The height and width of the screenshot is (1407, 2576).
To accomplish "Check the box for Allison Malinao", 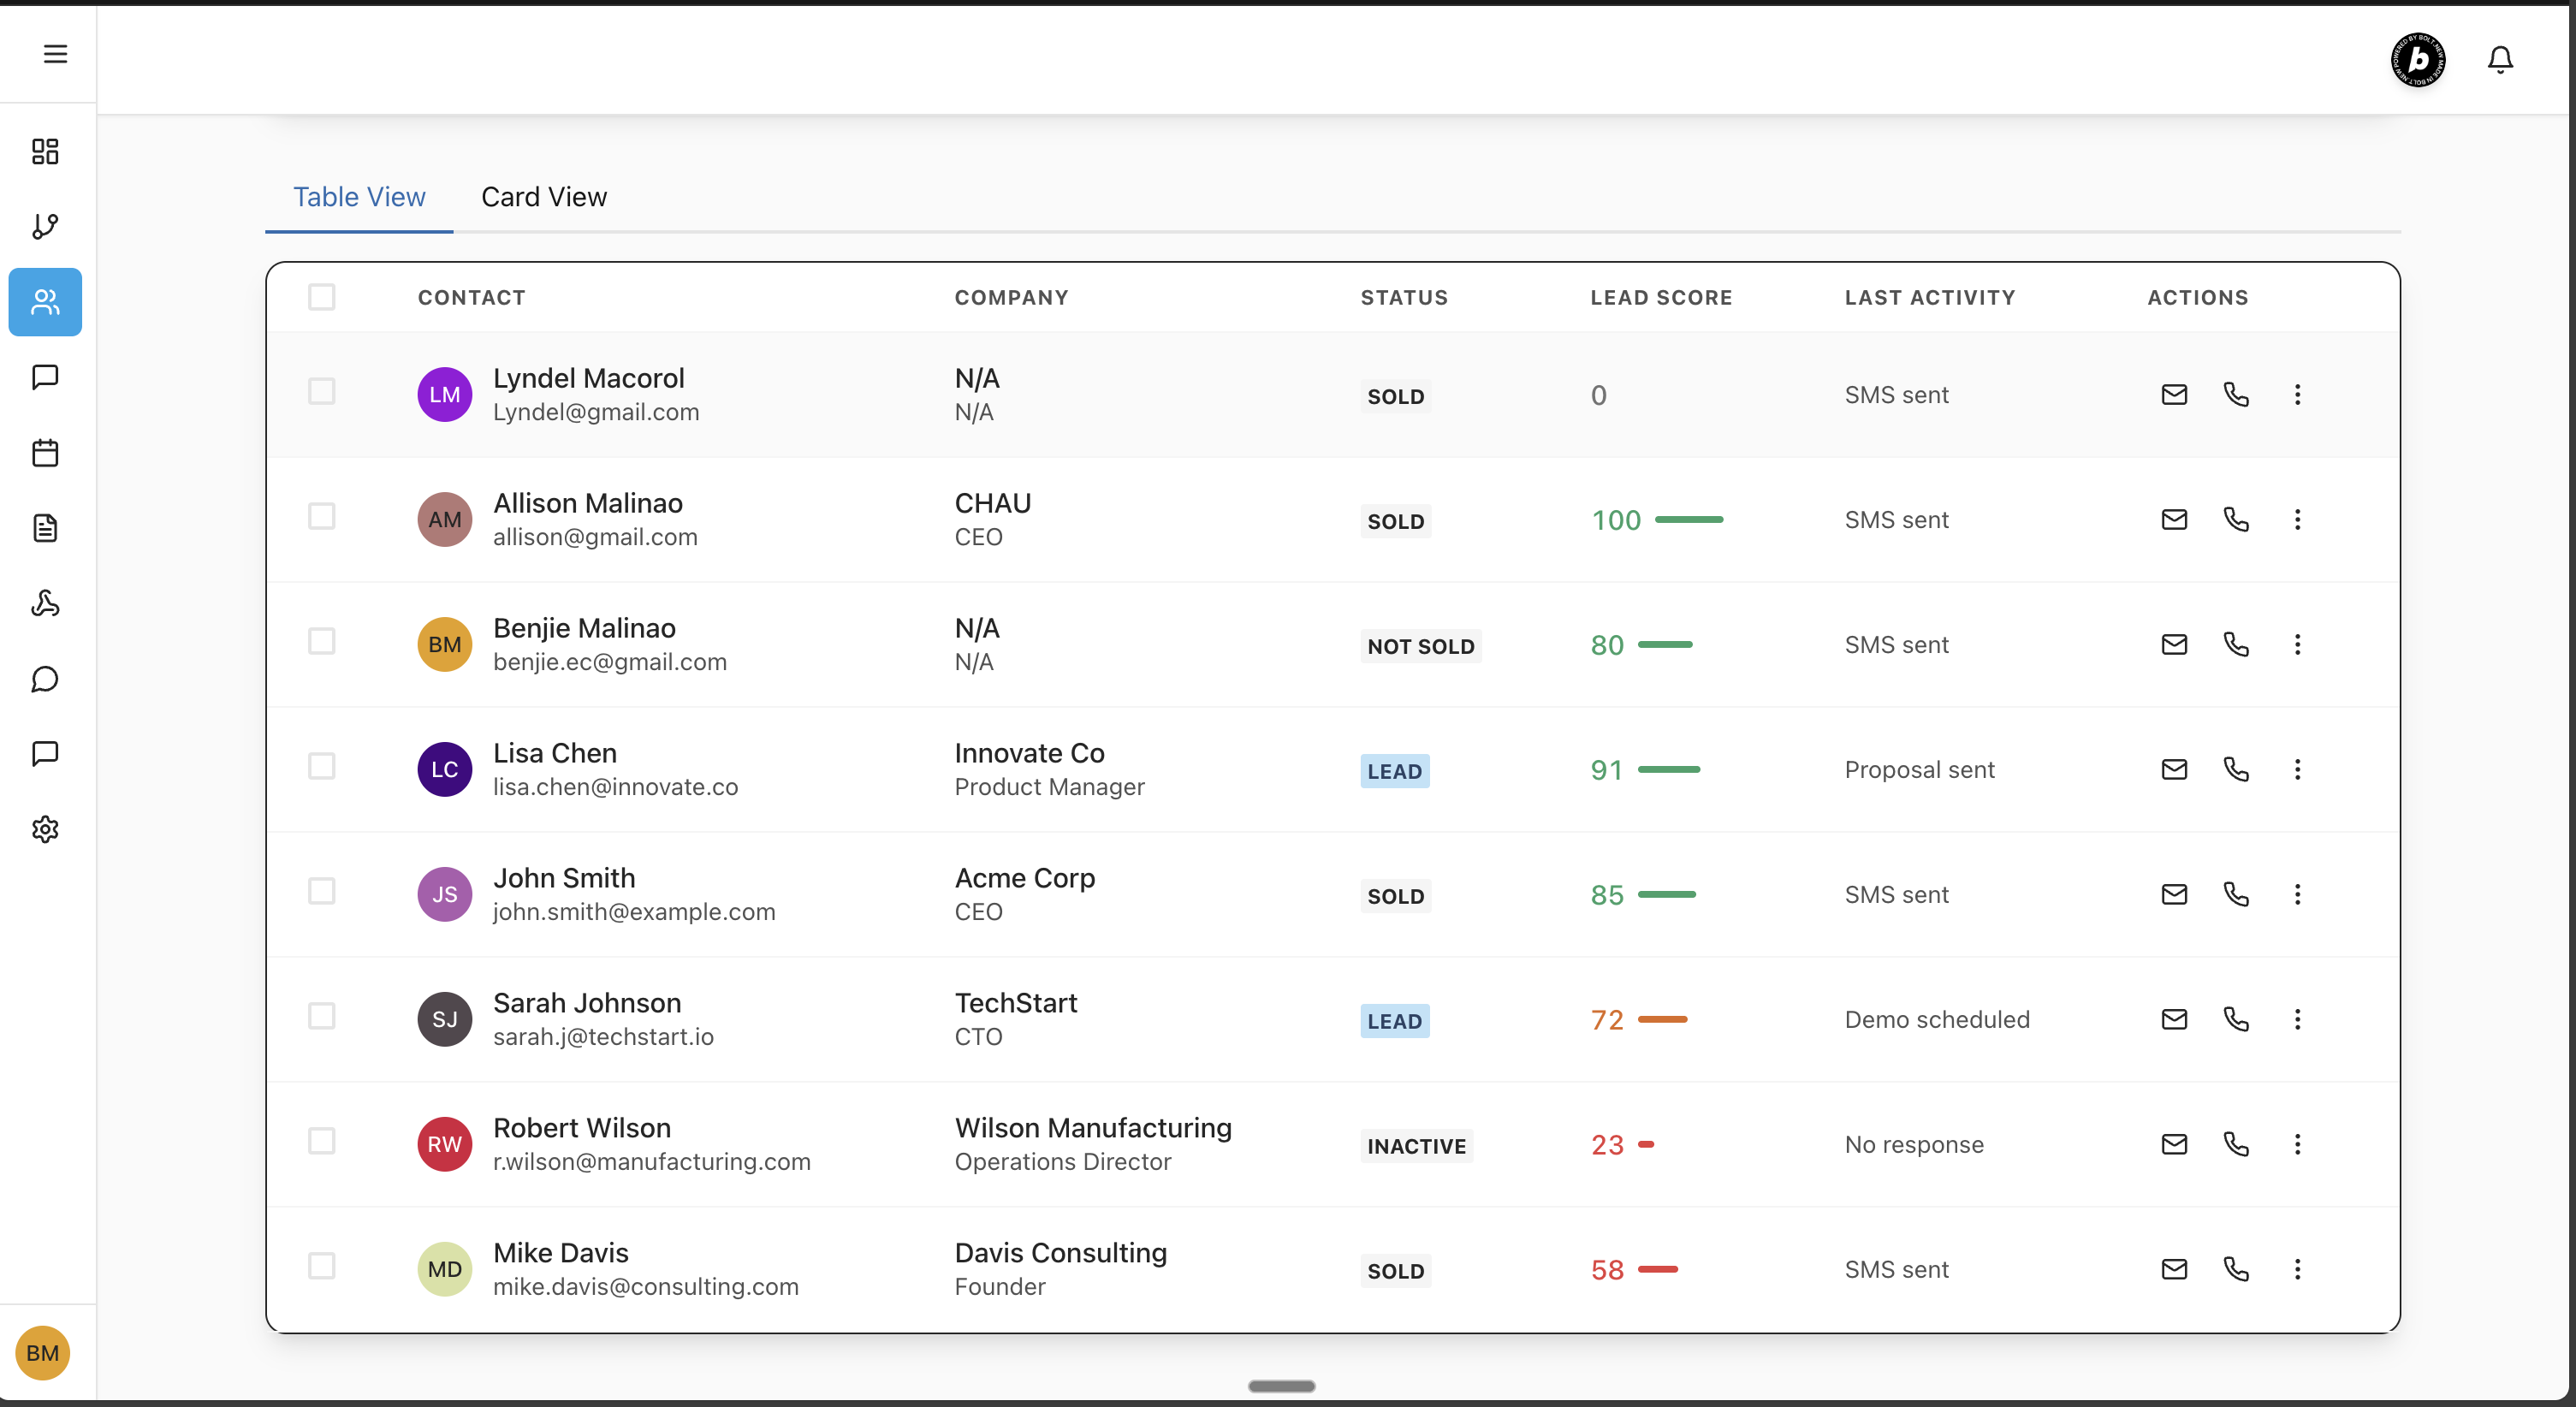I will tap(321, 517).
